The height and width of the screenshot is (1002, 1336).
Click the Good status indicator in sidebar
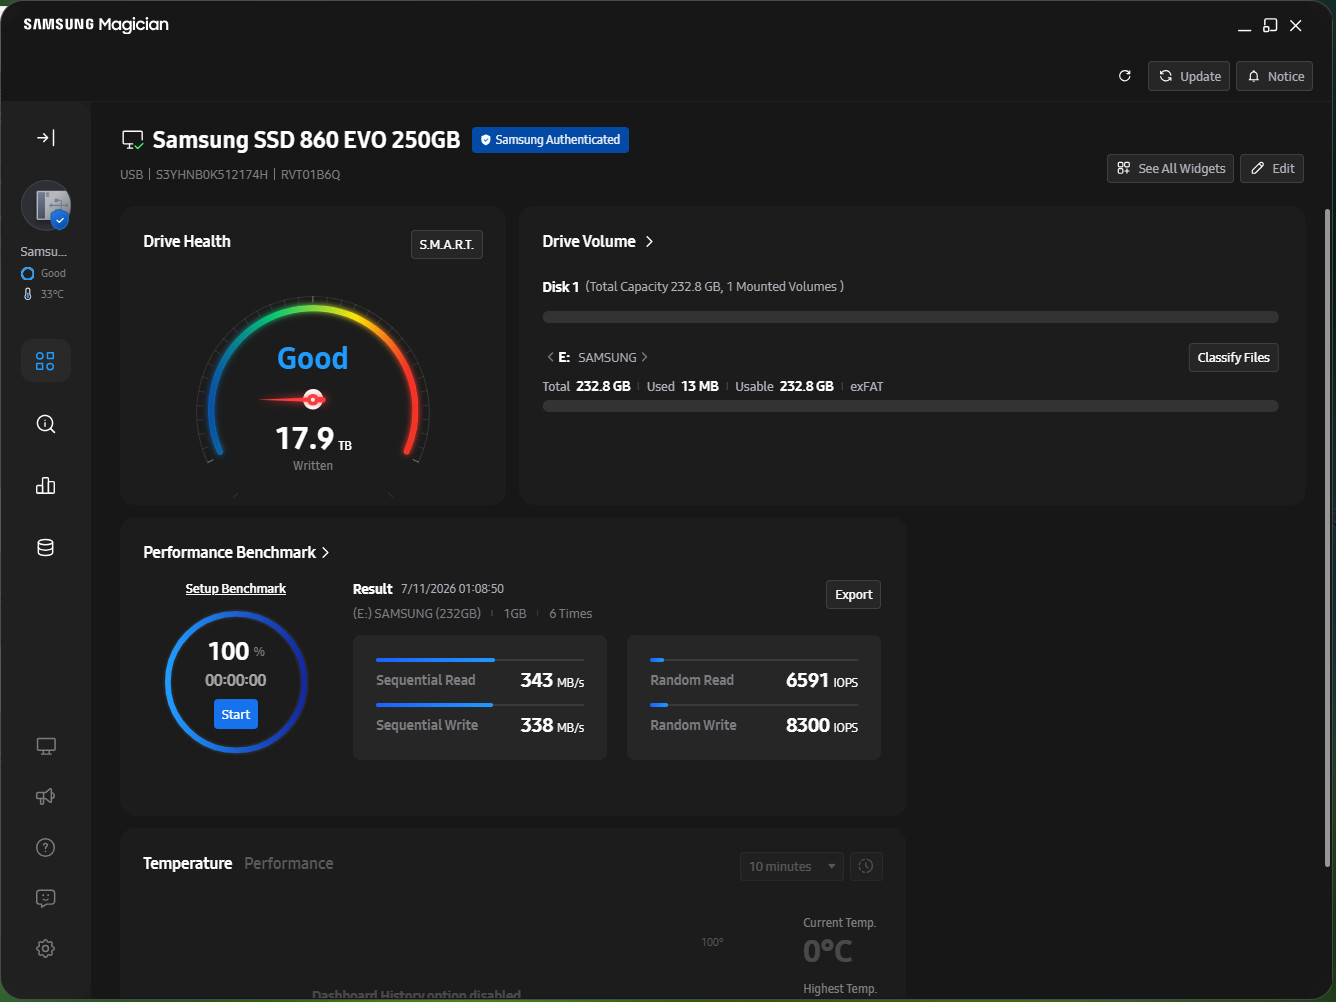pyautogui.click(x=44, y=273)
